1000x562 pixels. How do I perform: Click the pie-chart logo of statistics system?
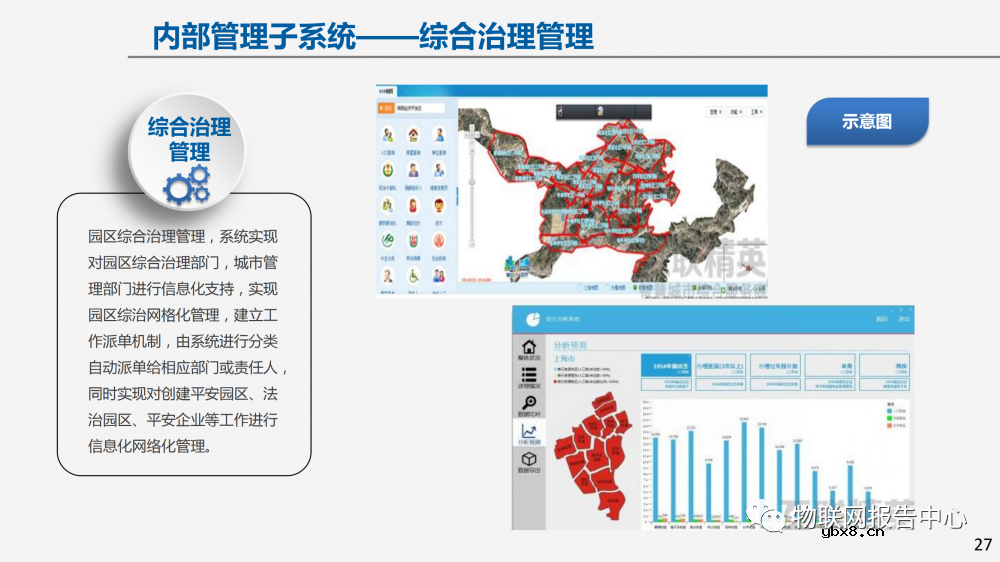tap(533, 319)
